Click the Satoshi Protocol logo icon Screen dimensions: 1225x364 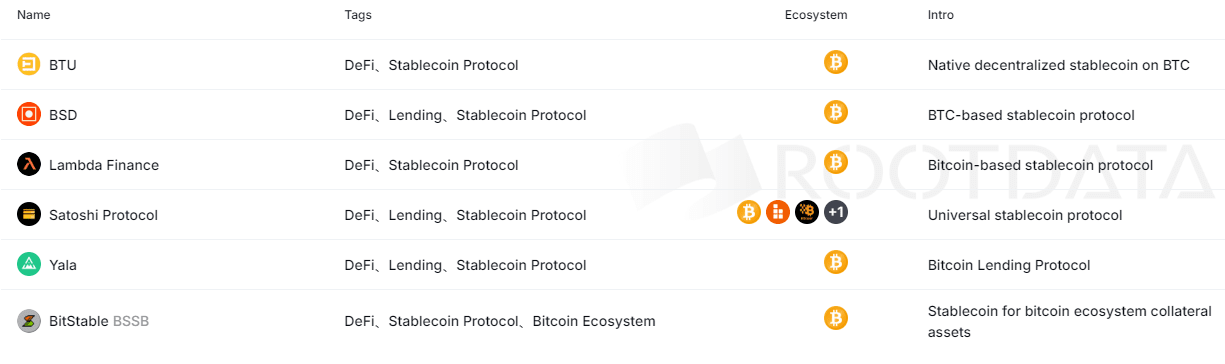[x=29, y=215]
